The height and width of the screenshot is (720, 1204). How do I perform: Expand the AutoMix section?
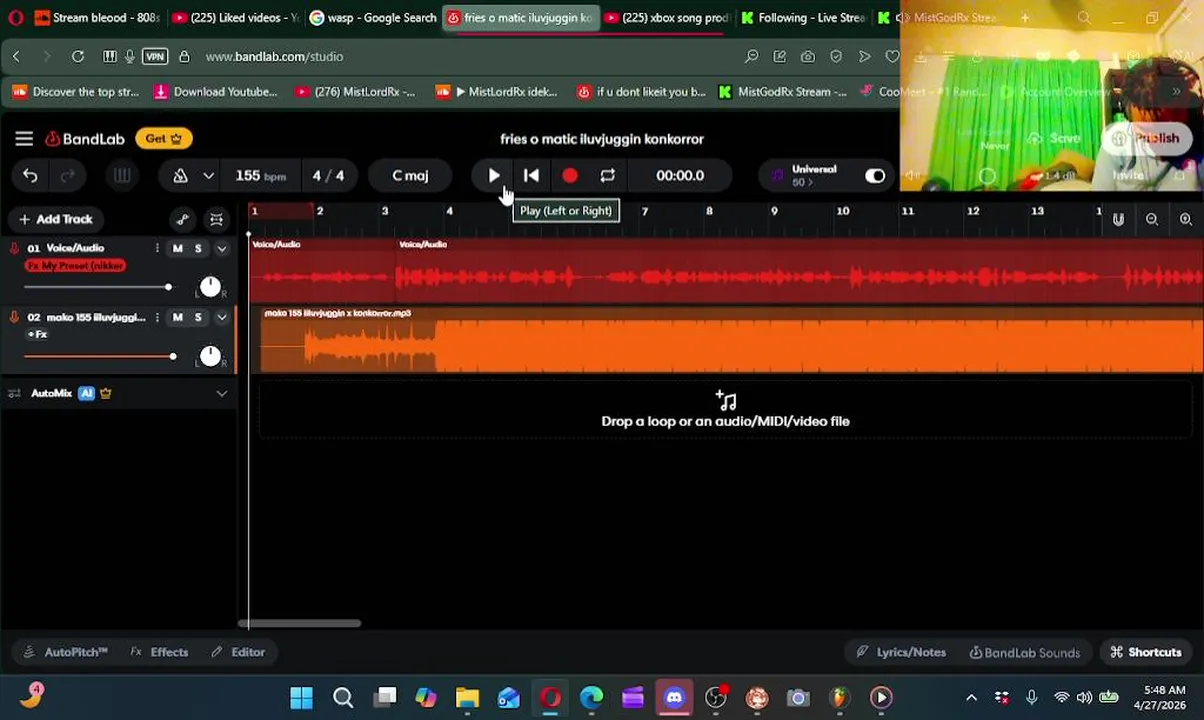pos(221,394)
